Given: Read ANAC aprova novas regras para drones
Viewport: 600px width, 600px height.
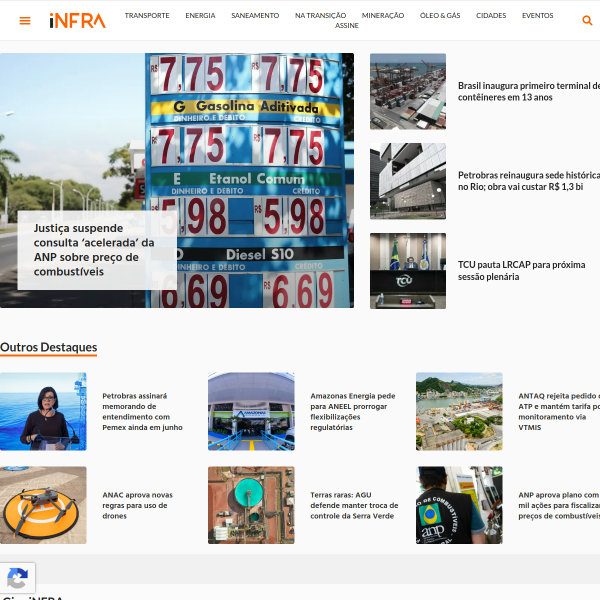Looking at the screenshot, I should 137,505.
